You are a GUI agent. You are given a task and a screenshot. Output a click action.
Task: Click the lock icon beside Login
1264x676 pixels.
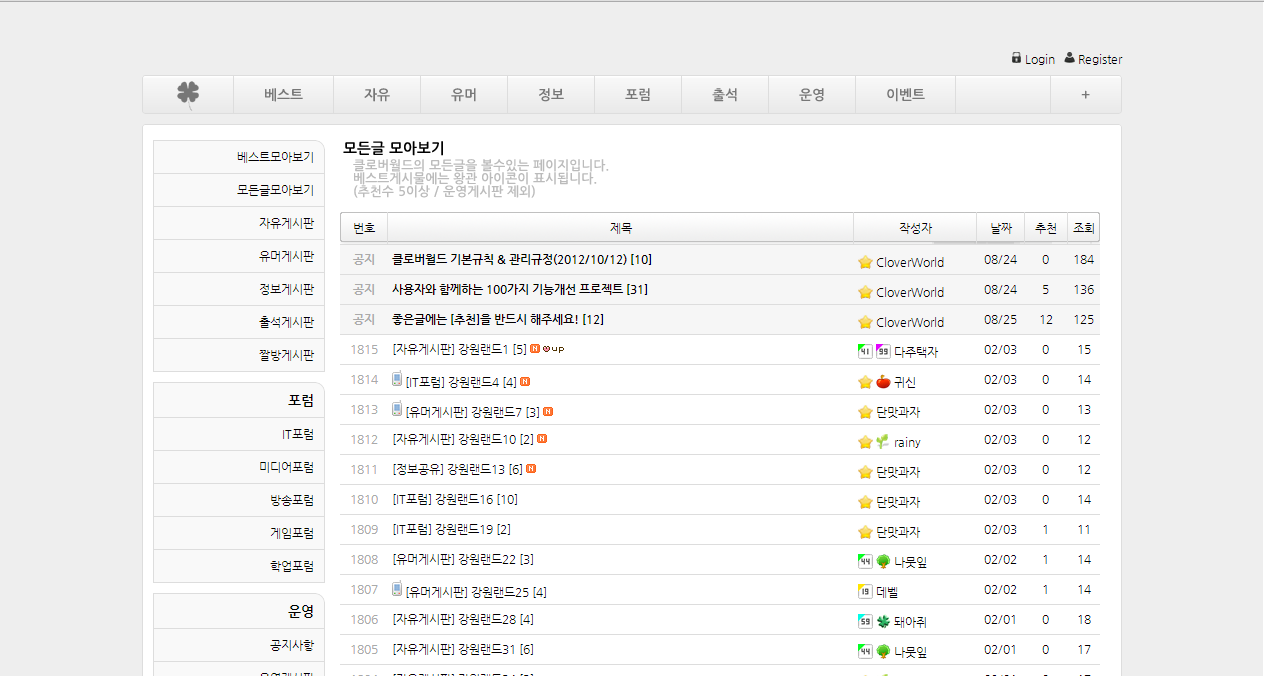(x=1016, y=58)
